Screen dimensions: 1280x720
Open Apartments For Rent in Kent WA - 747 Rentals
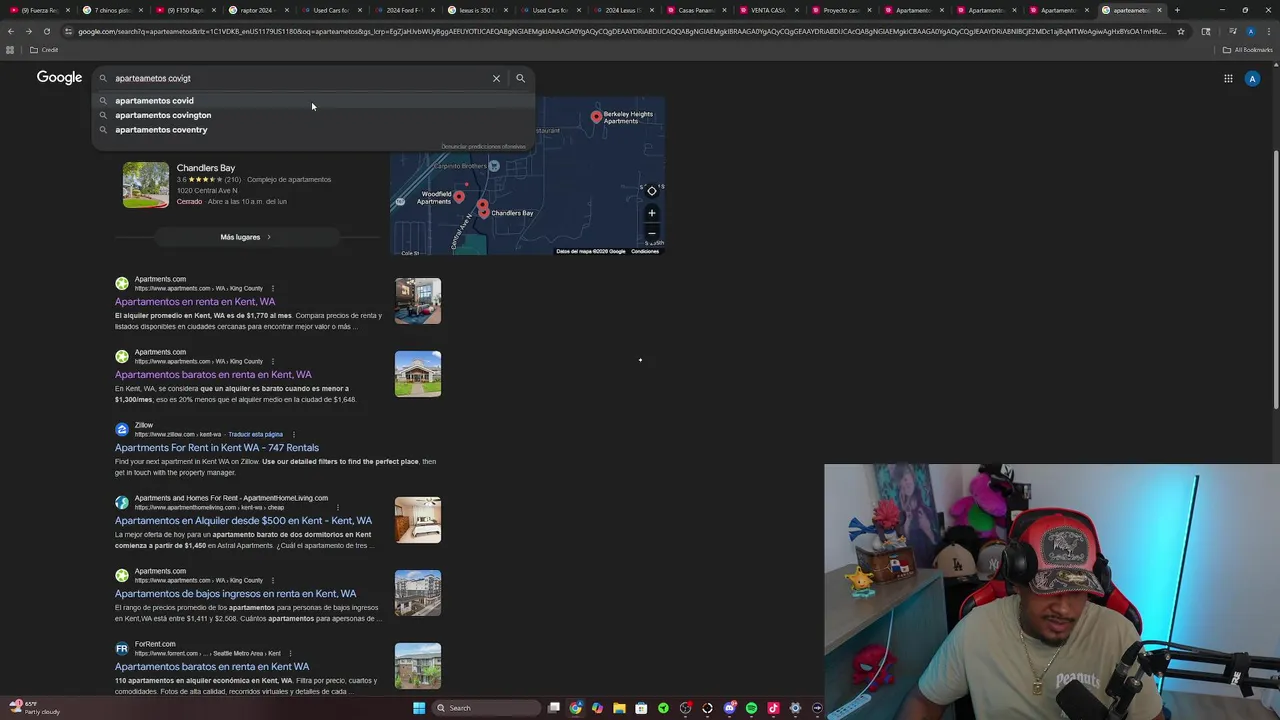(217, 448)
